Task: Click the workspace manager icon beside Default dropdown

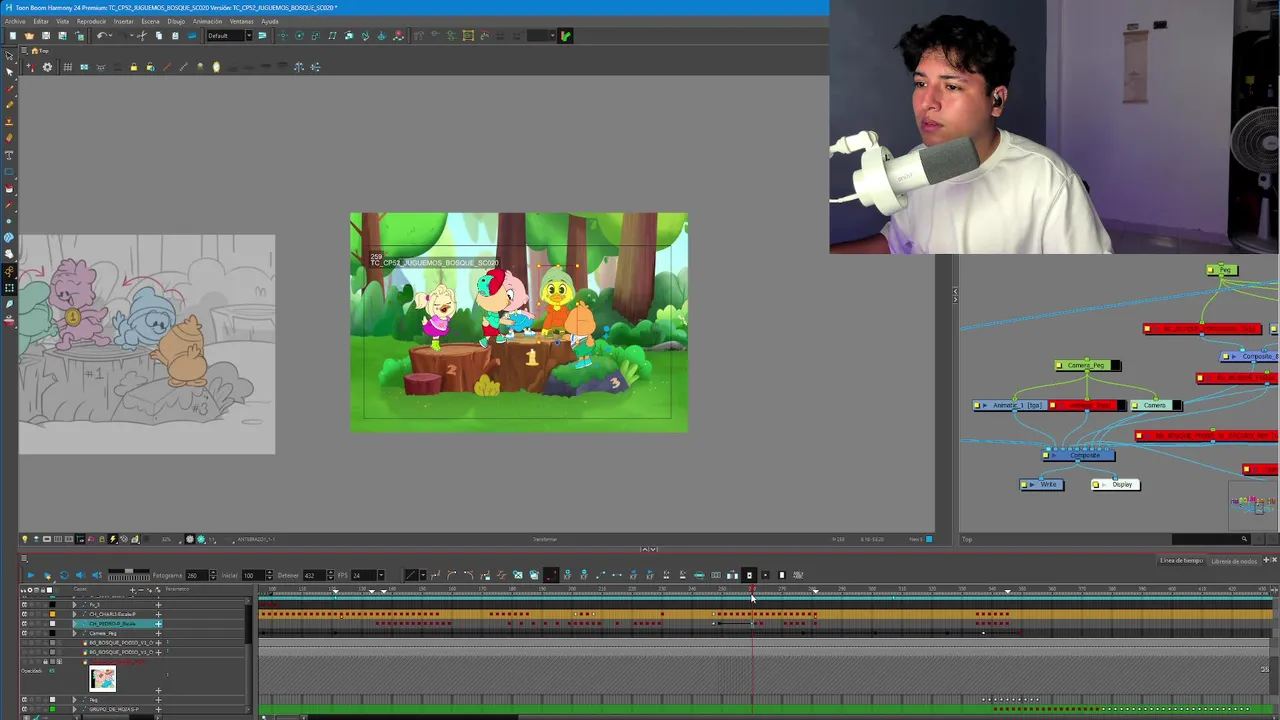Action: click(262, 36)
